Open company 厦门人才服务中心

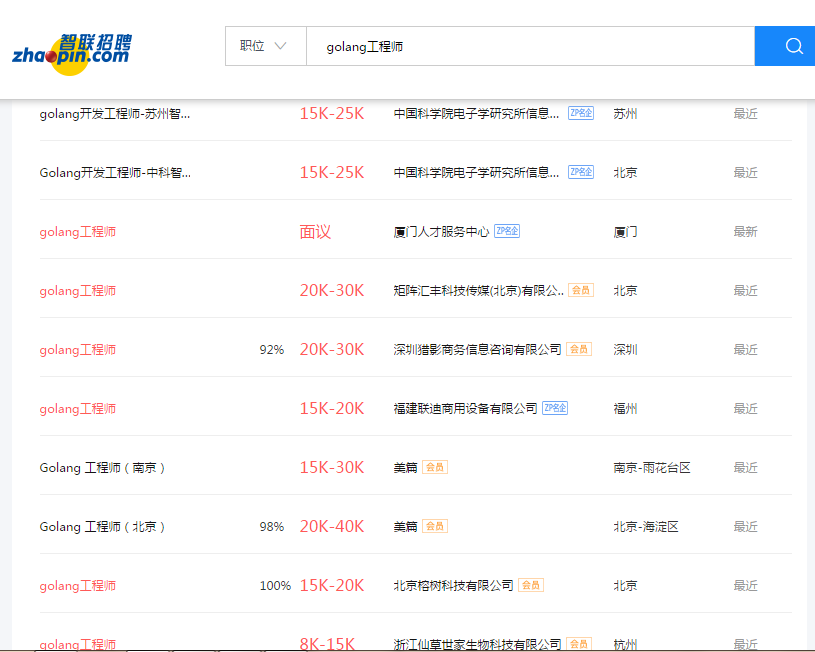coord(441,232)
